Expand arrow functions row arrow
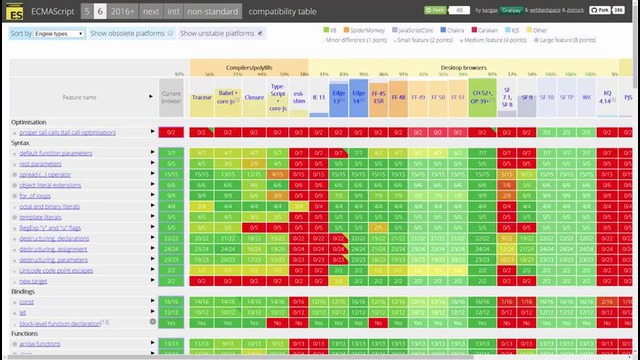640x360 pixels. tap(152, 343)
